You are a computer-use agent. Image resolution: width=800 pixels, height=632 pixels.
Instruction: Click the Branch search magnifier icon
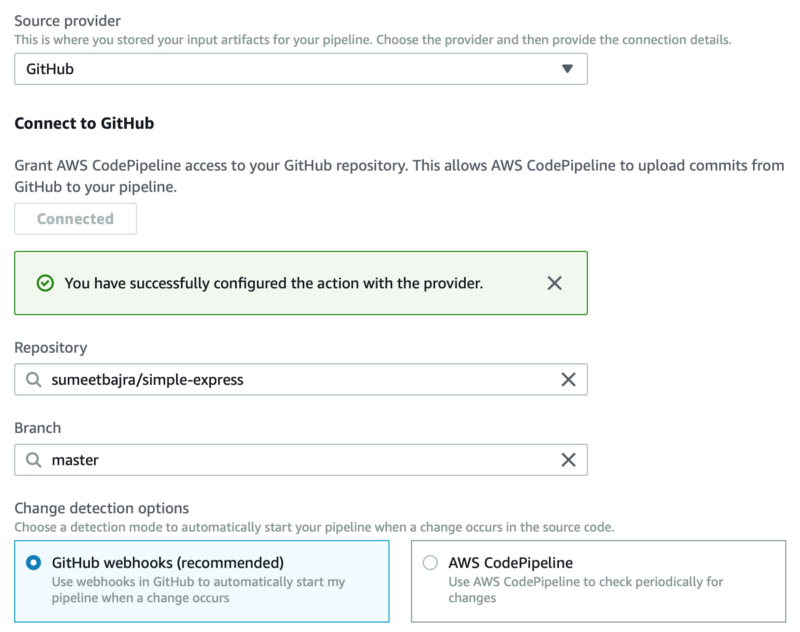click(x=34, y=460)
